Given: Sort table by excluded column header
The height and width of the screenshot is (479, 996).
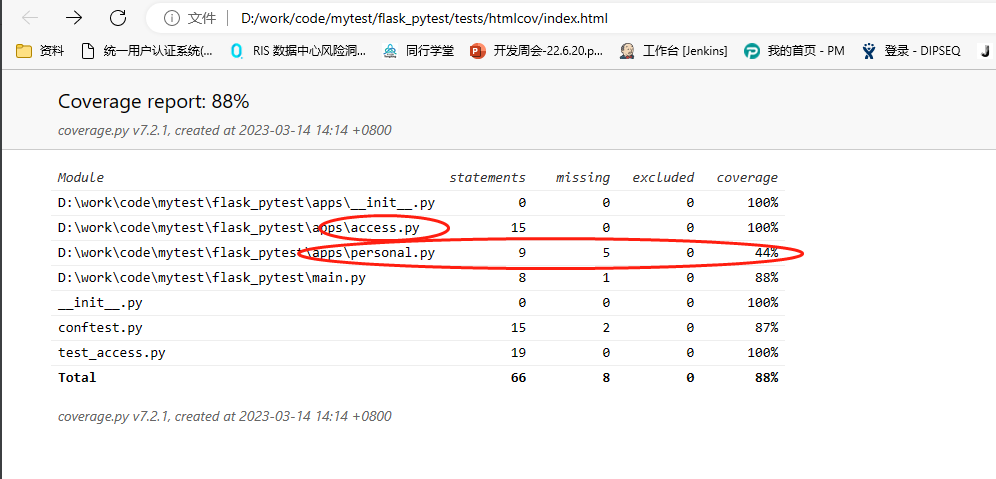Looking at the screenshot, I should [x=663, y=177].
